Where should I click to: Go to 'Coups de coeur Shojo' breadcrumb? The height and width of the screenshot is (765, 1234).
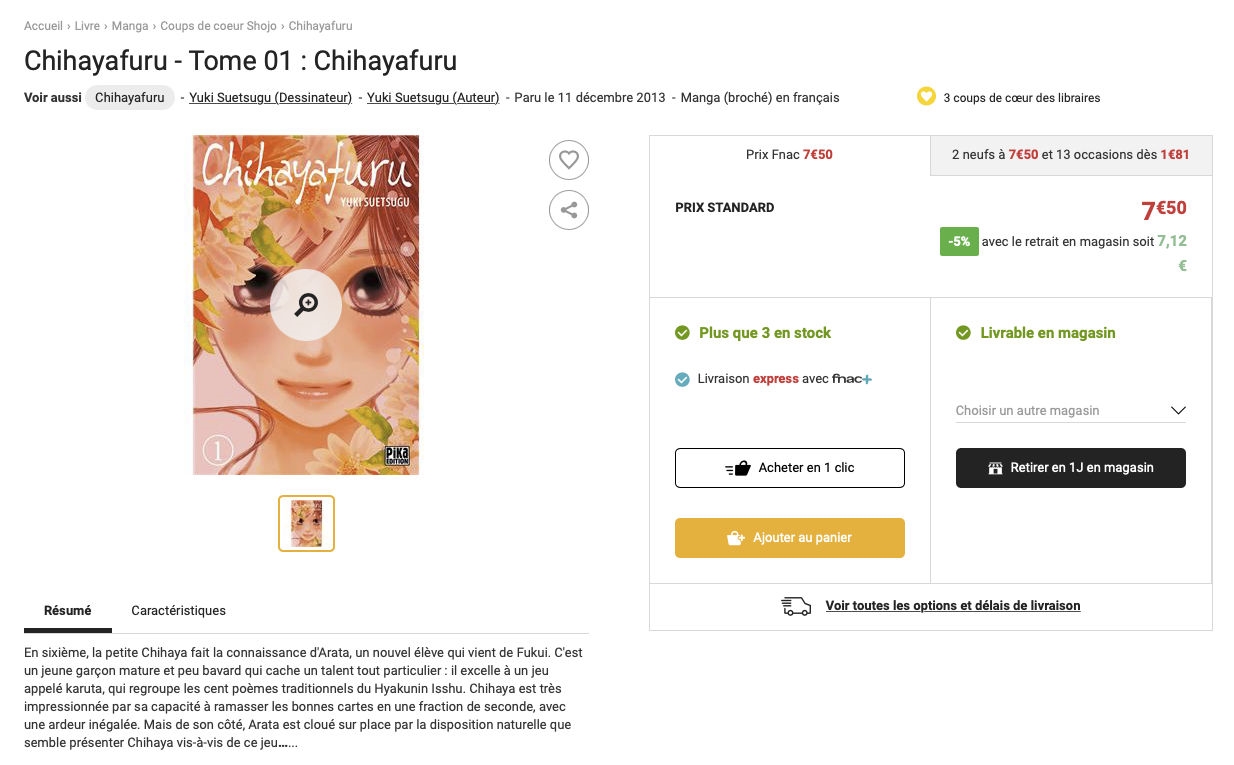click(219, 26)
